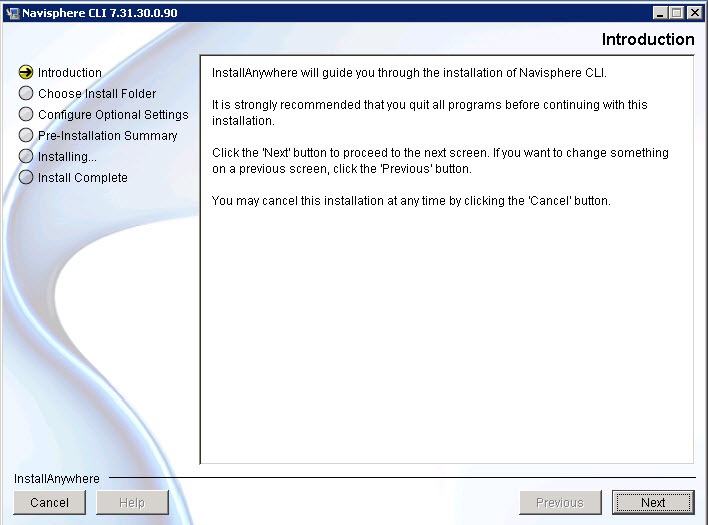Click the circle icon beside Configure Optional Settings

pyautogui.click(x=26, y=115)
